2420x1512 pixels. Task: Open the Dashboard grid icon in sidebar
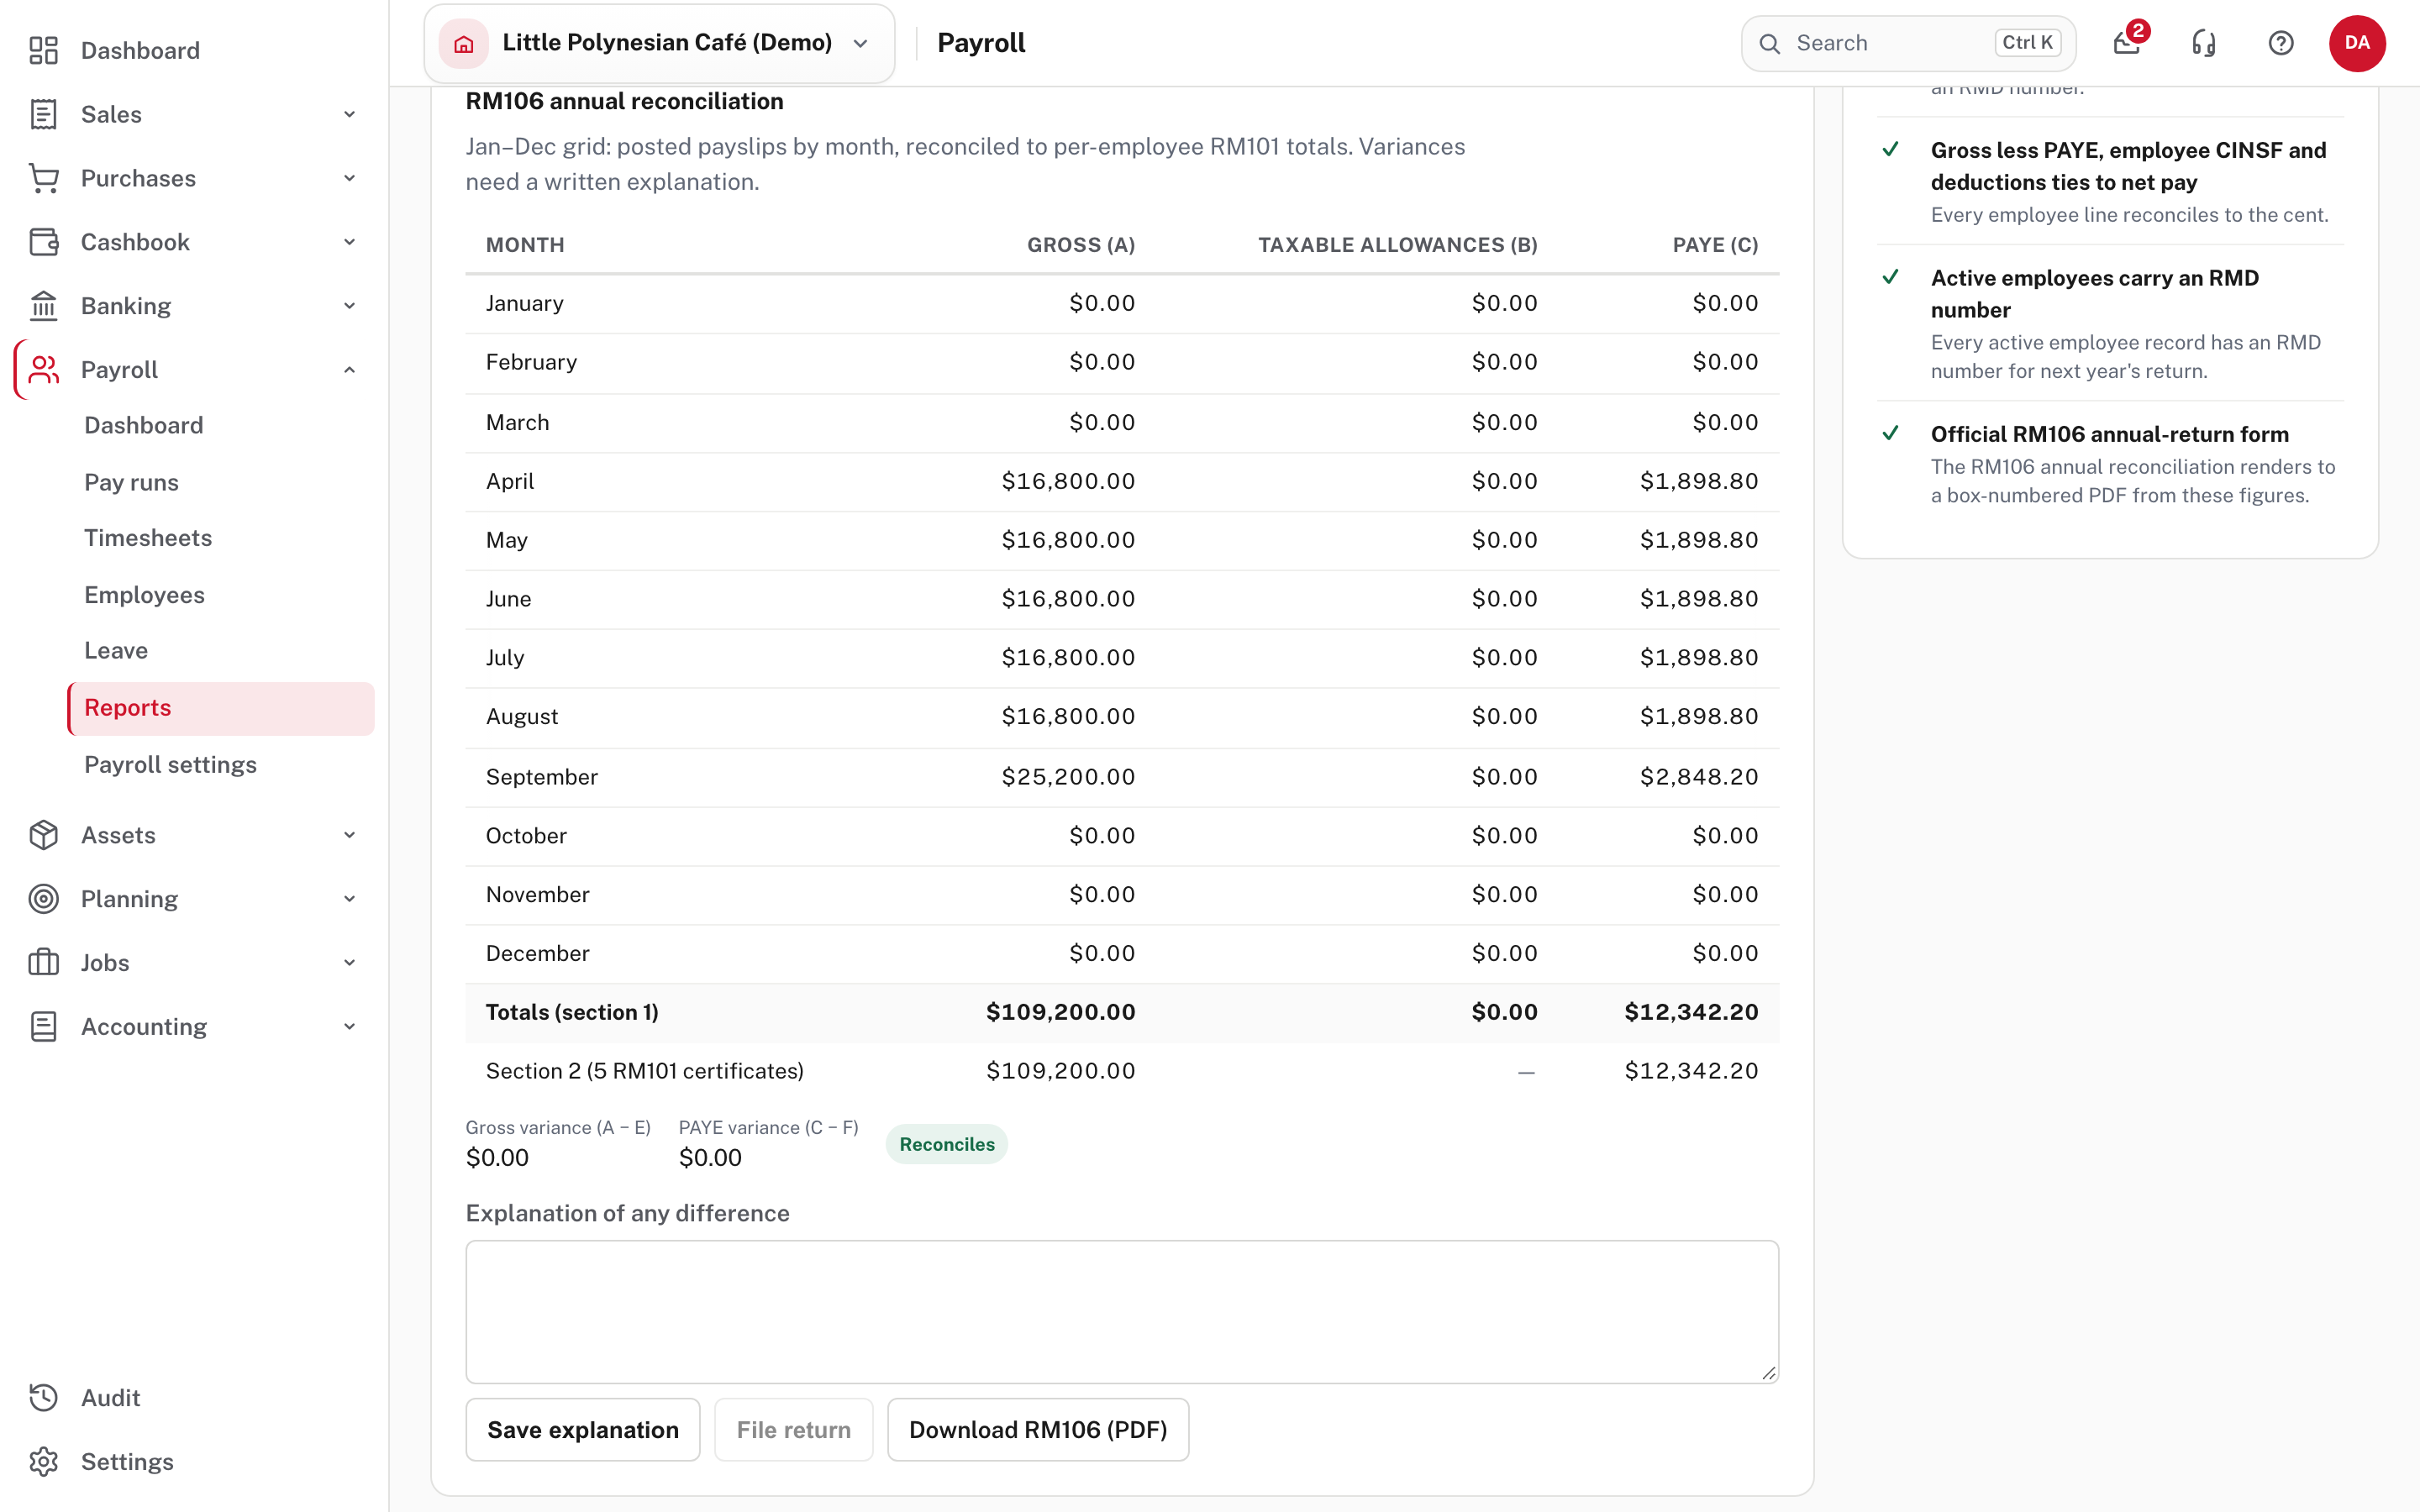pyautogui.click(x=43, y=50)
